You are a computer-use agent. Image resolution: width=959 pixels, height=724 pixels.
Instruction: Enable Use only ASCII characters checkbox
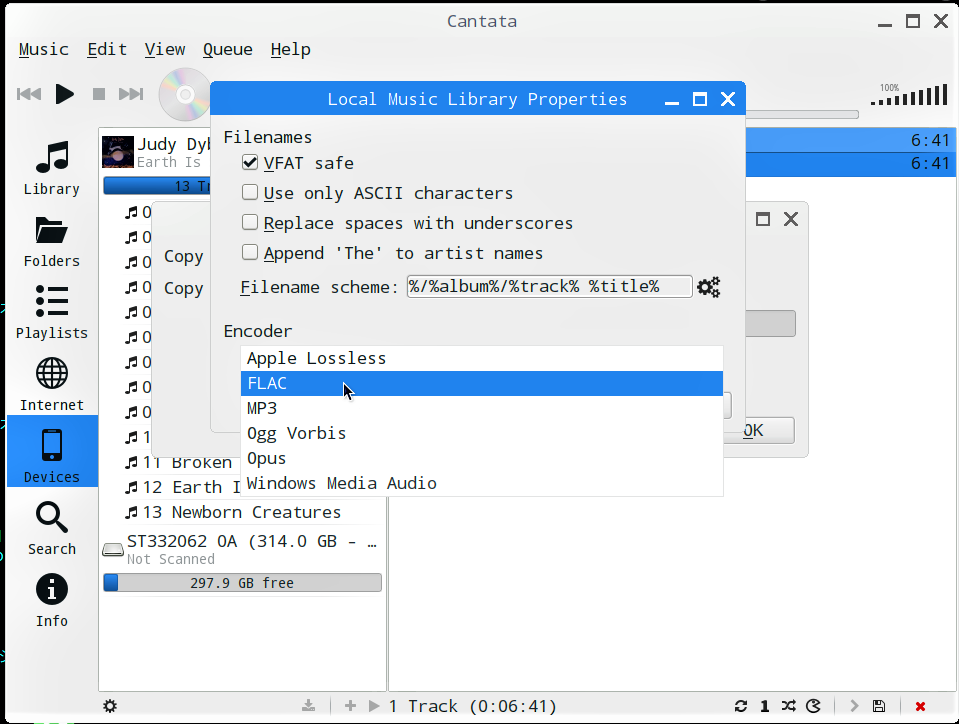click(250, 193)
